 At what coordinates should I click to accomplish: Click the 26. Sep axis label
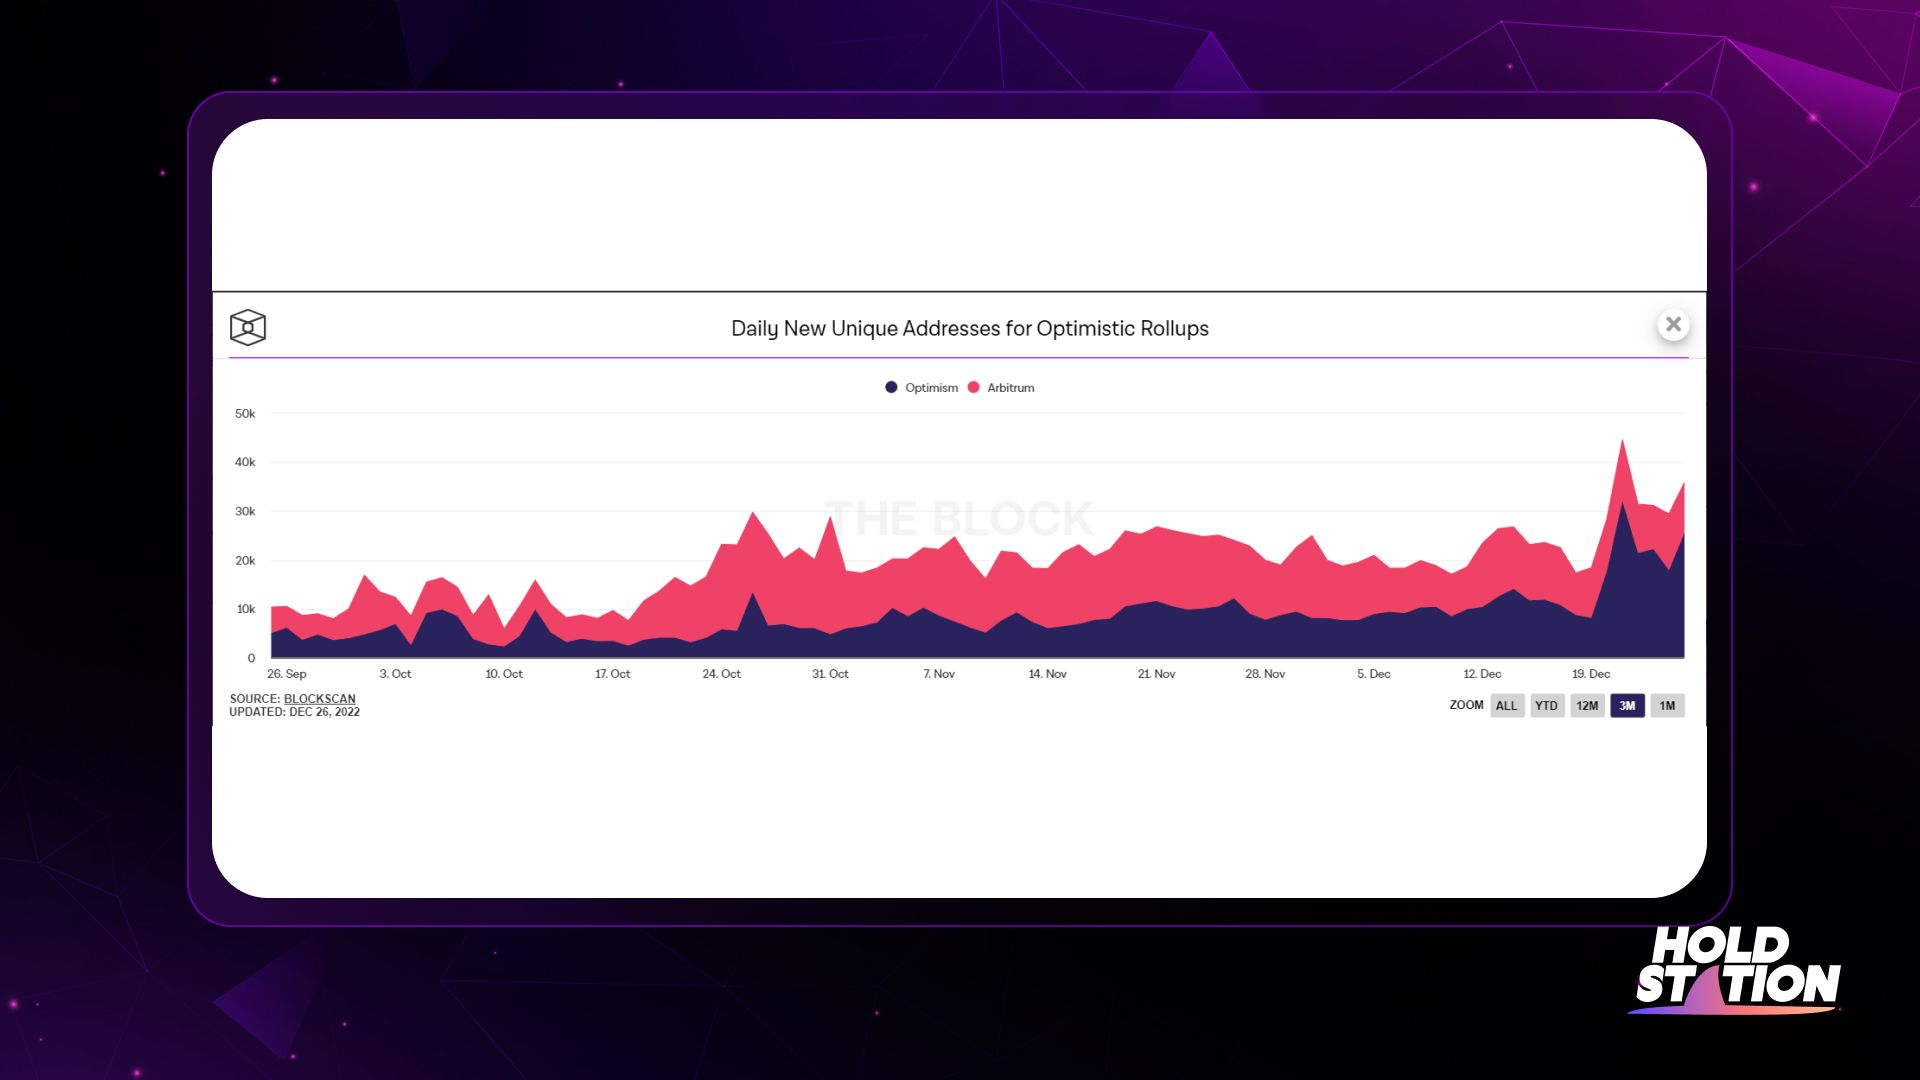coord(287,674)
